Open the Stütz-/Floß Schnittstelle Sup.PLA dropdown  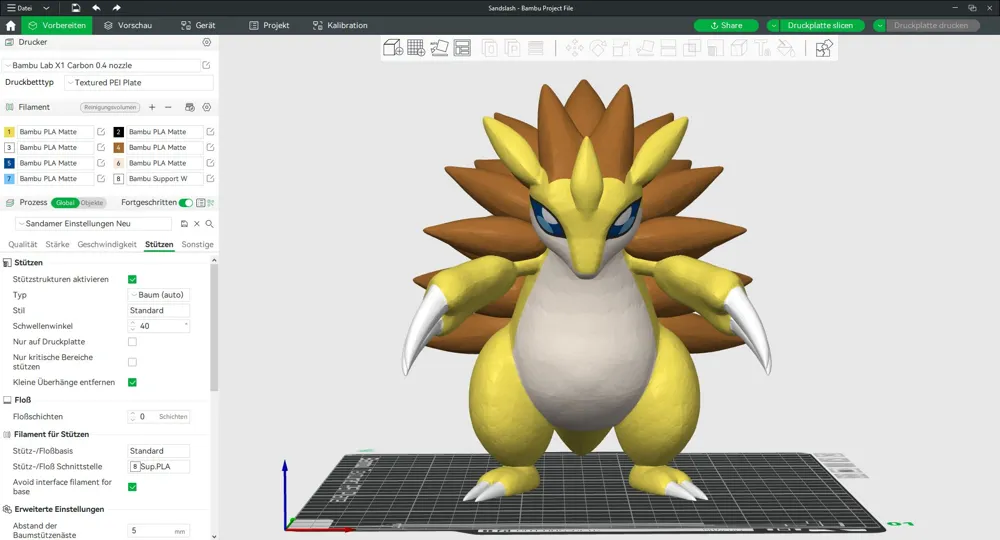coord(159,467)
